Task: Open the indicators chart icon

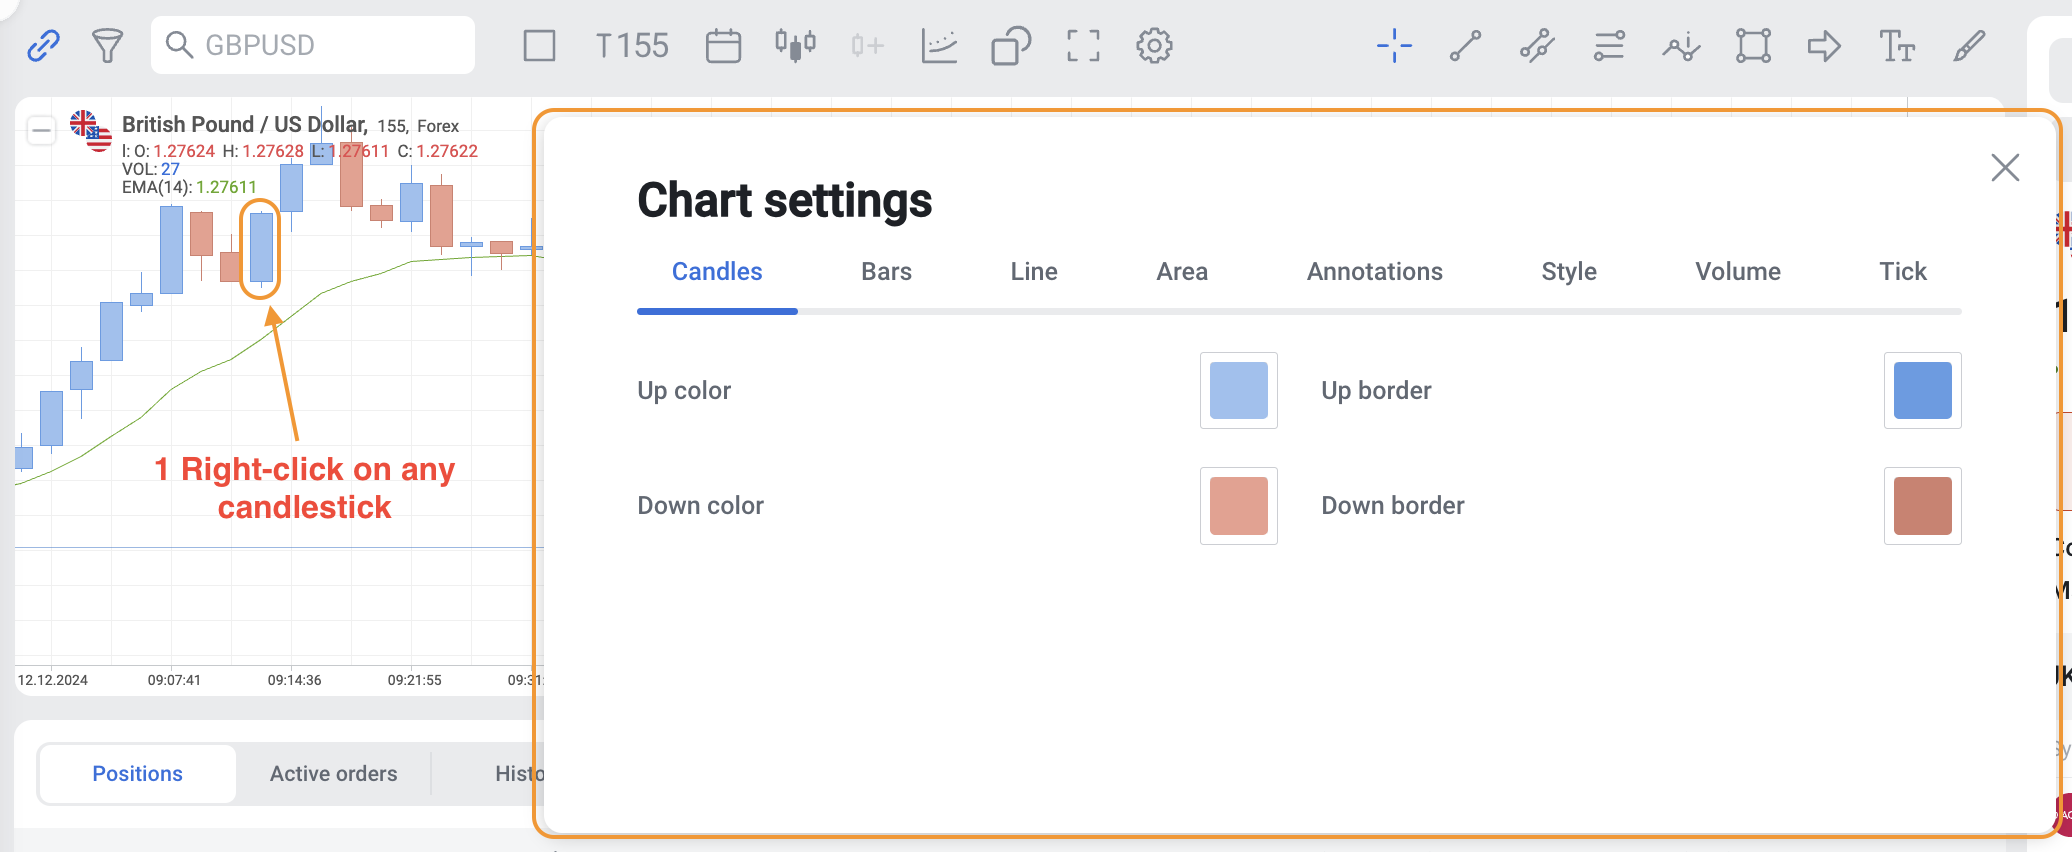Action: tap(939, 45)
